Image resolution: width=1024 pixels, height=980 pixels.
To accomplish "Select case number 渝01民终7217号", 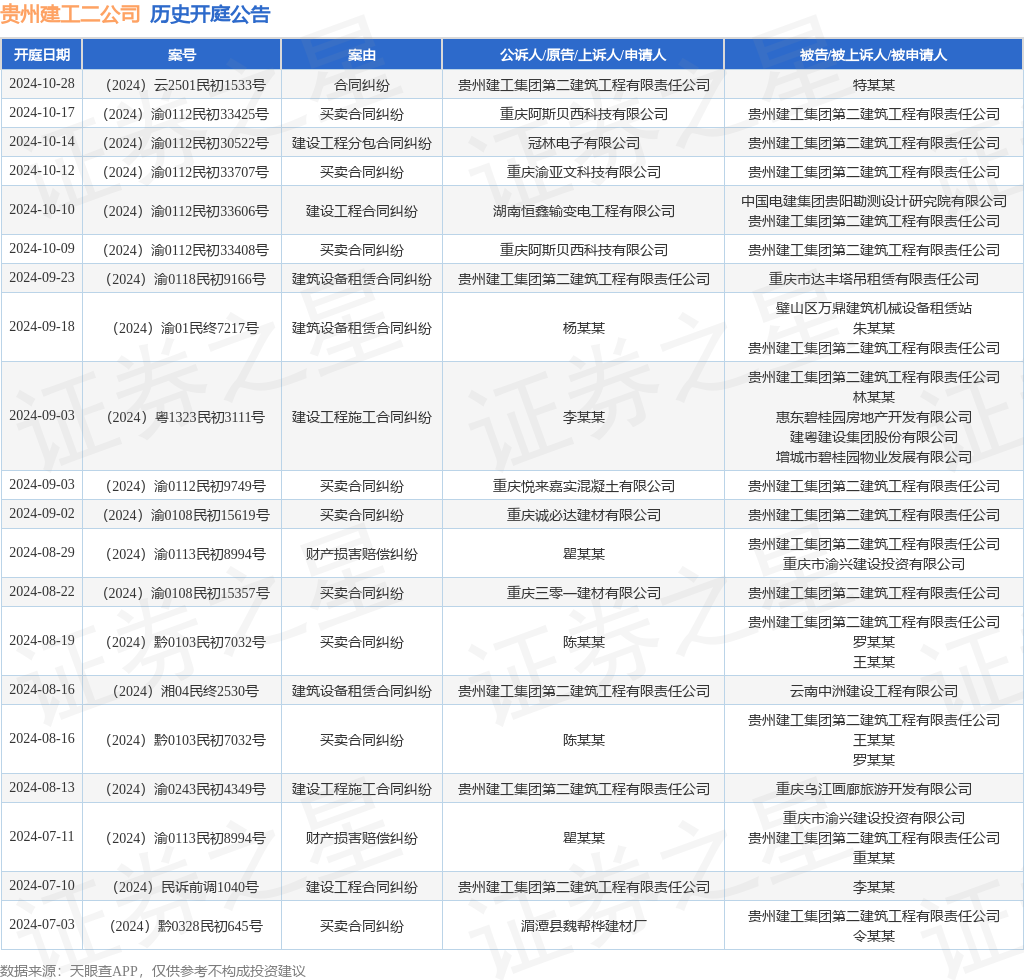I will pos(185,328).
